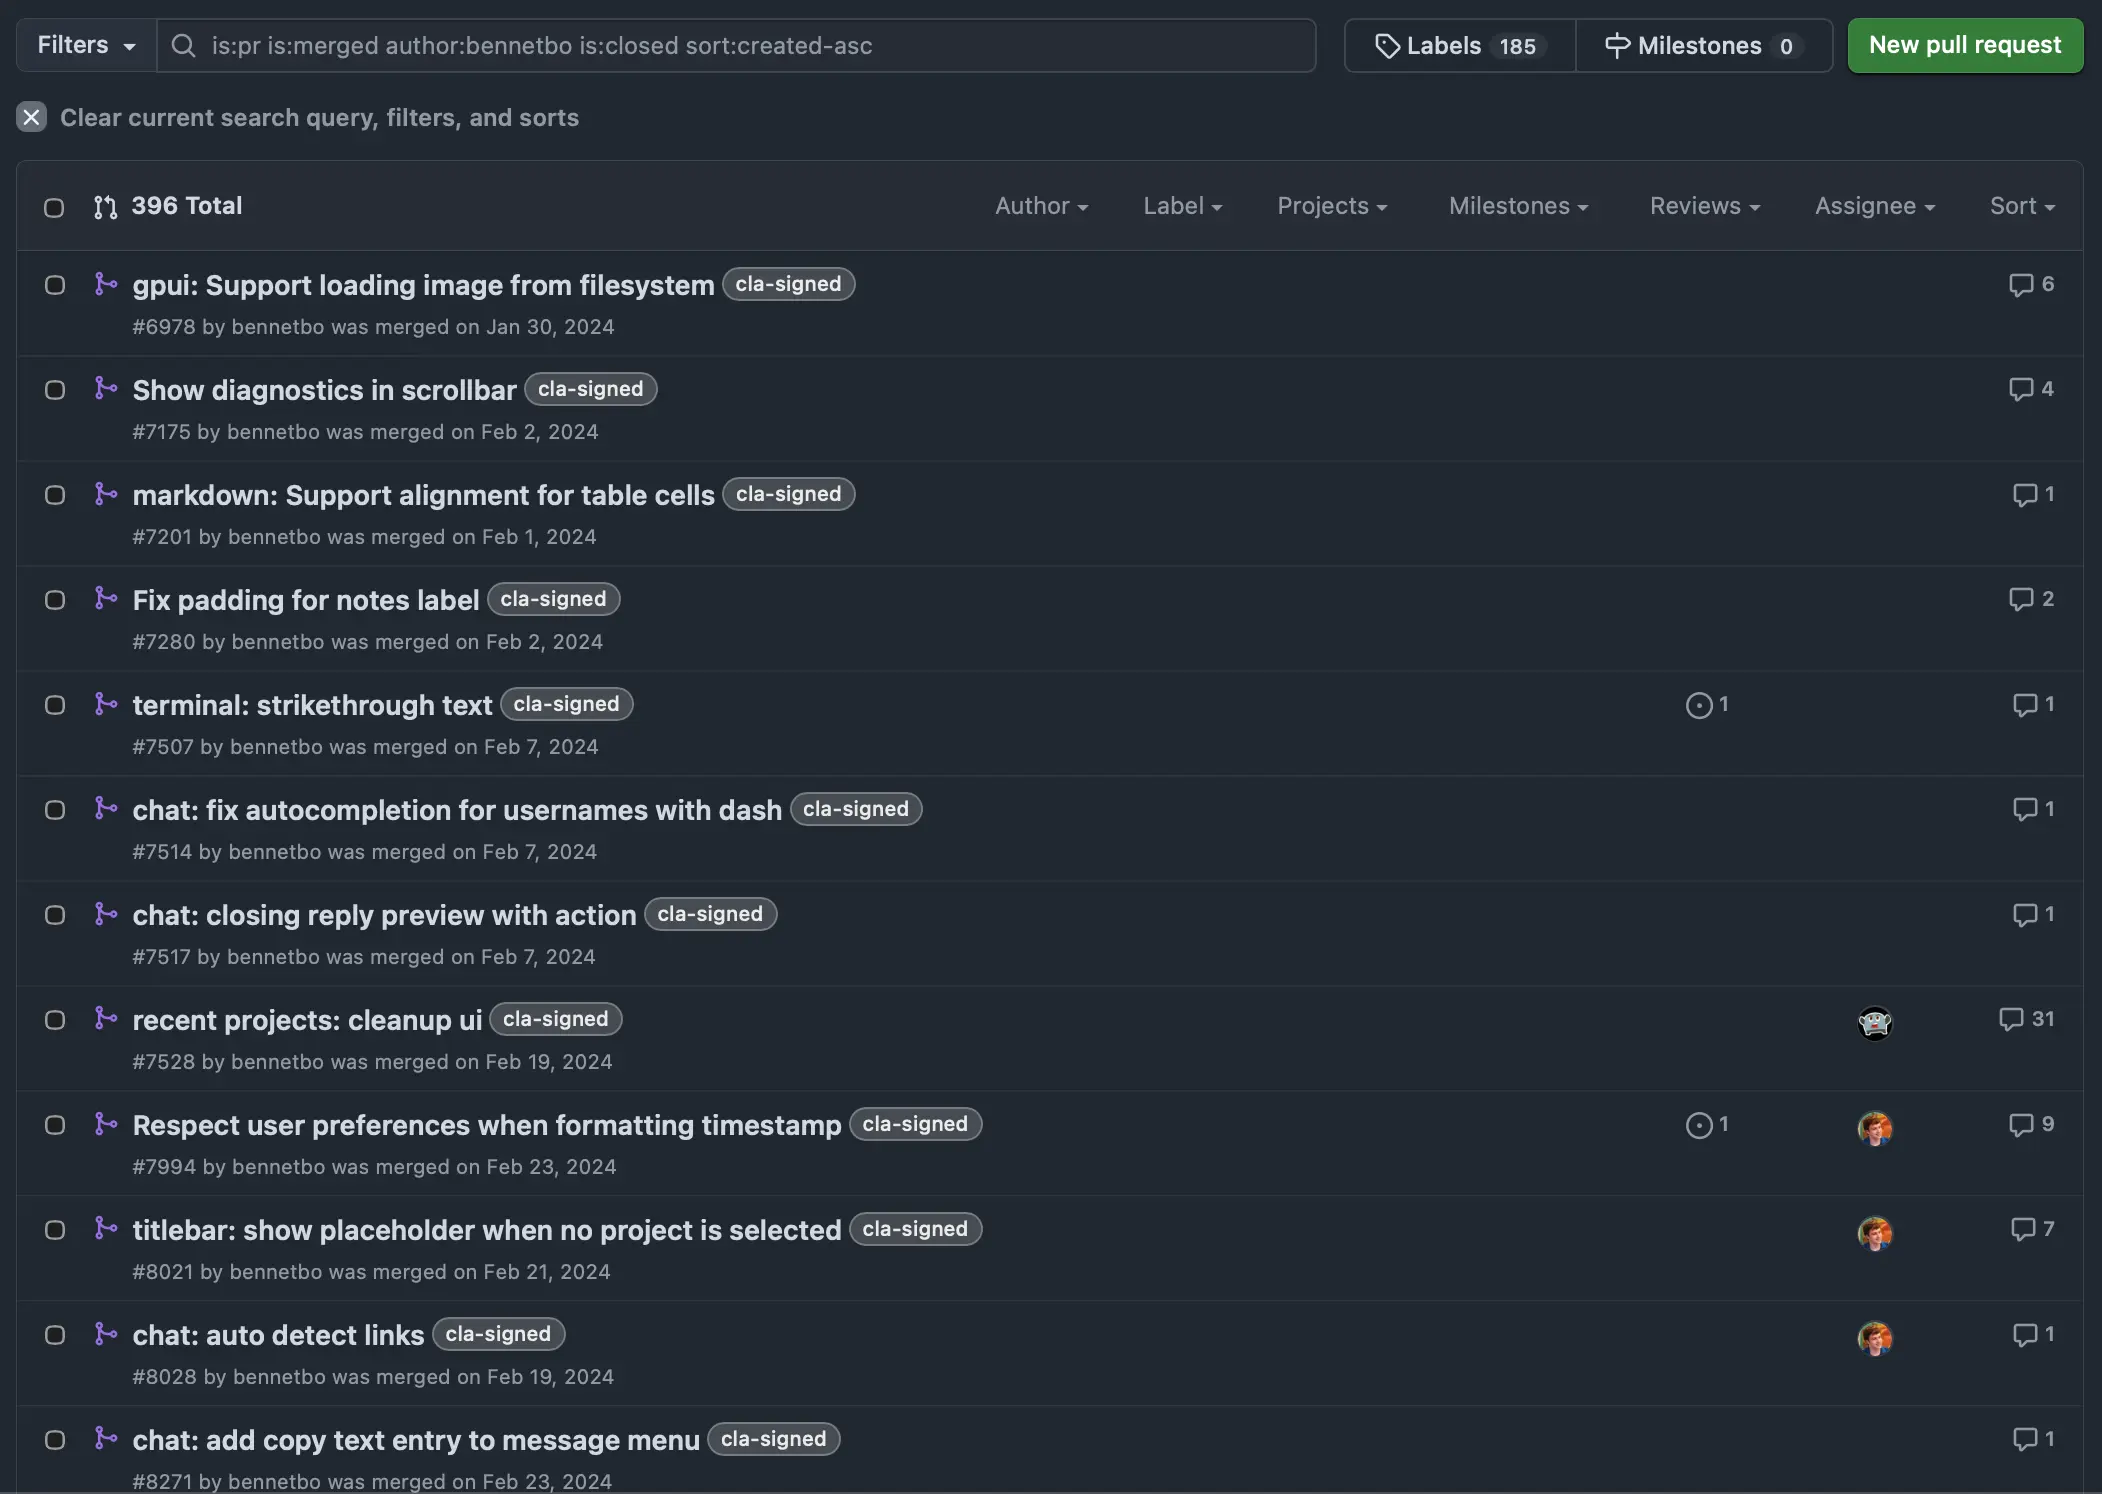Click the merged pull request icon beside gpui PR

(x=106, y=285)
